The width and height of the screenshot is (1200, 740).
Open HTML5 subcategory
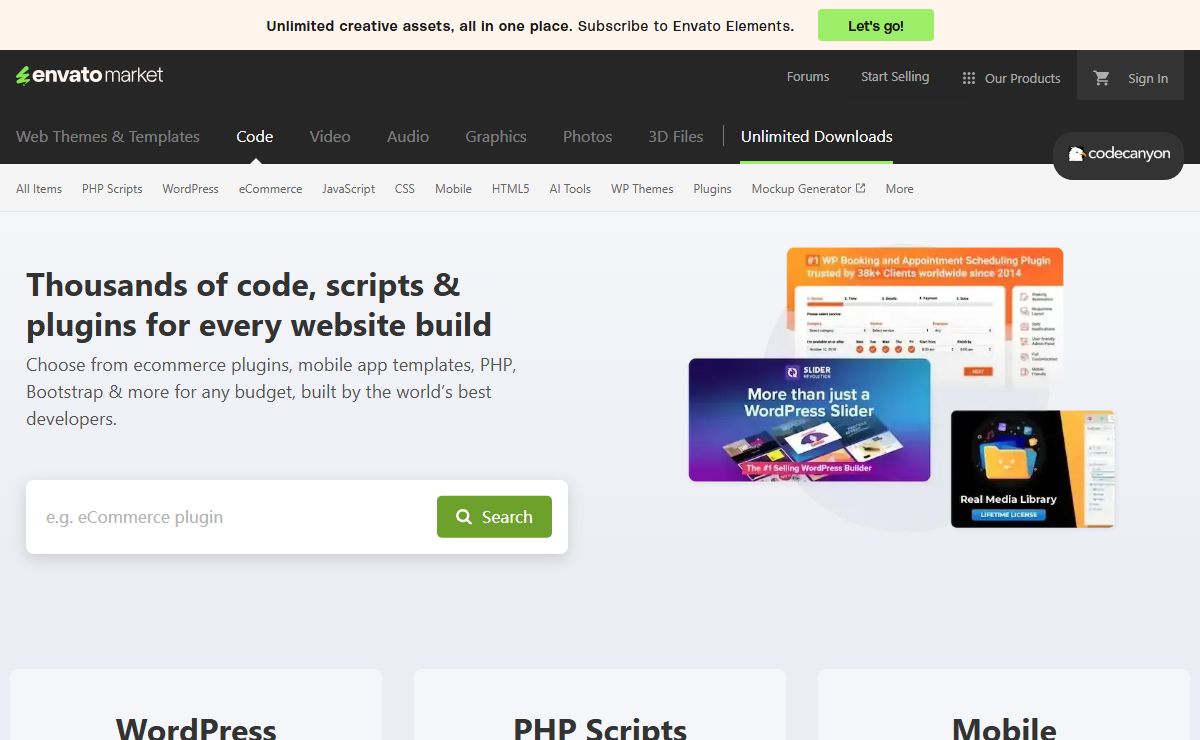(x=511, y=189)
